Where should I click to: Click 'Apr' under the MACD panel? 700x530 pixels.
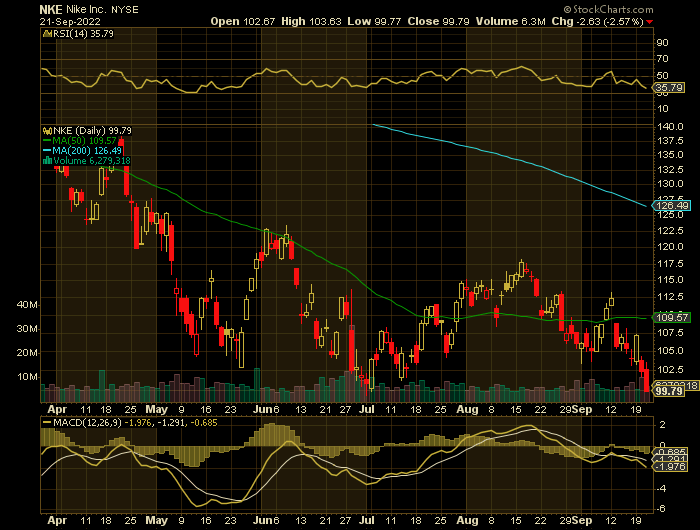point(57,521)
